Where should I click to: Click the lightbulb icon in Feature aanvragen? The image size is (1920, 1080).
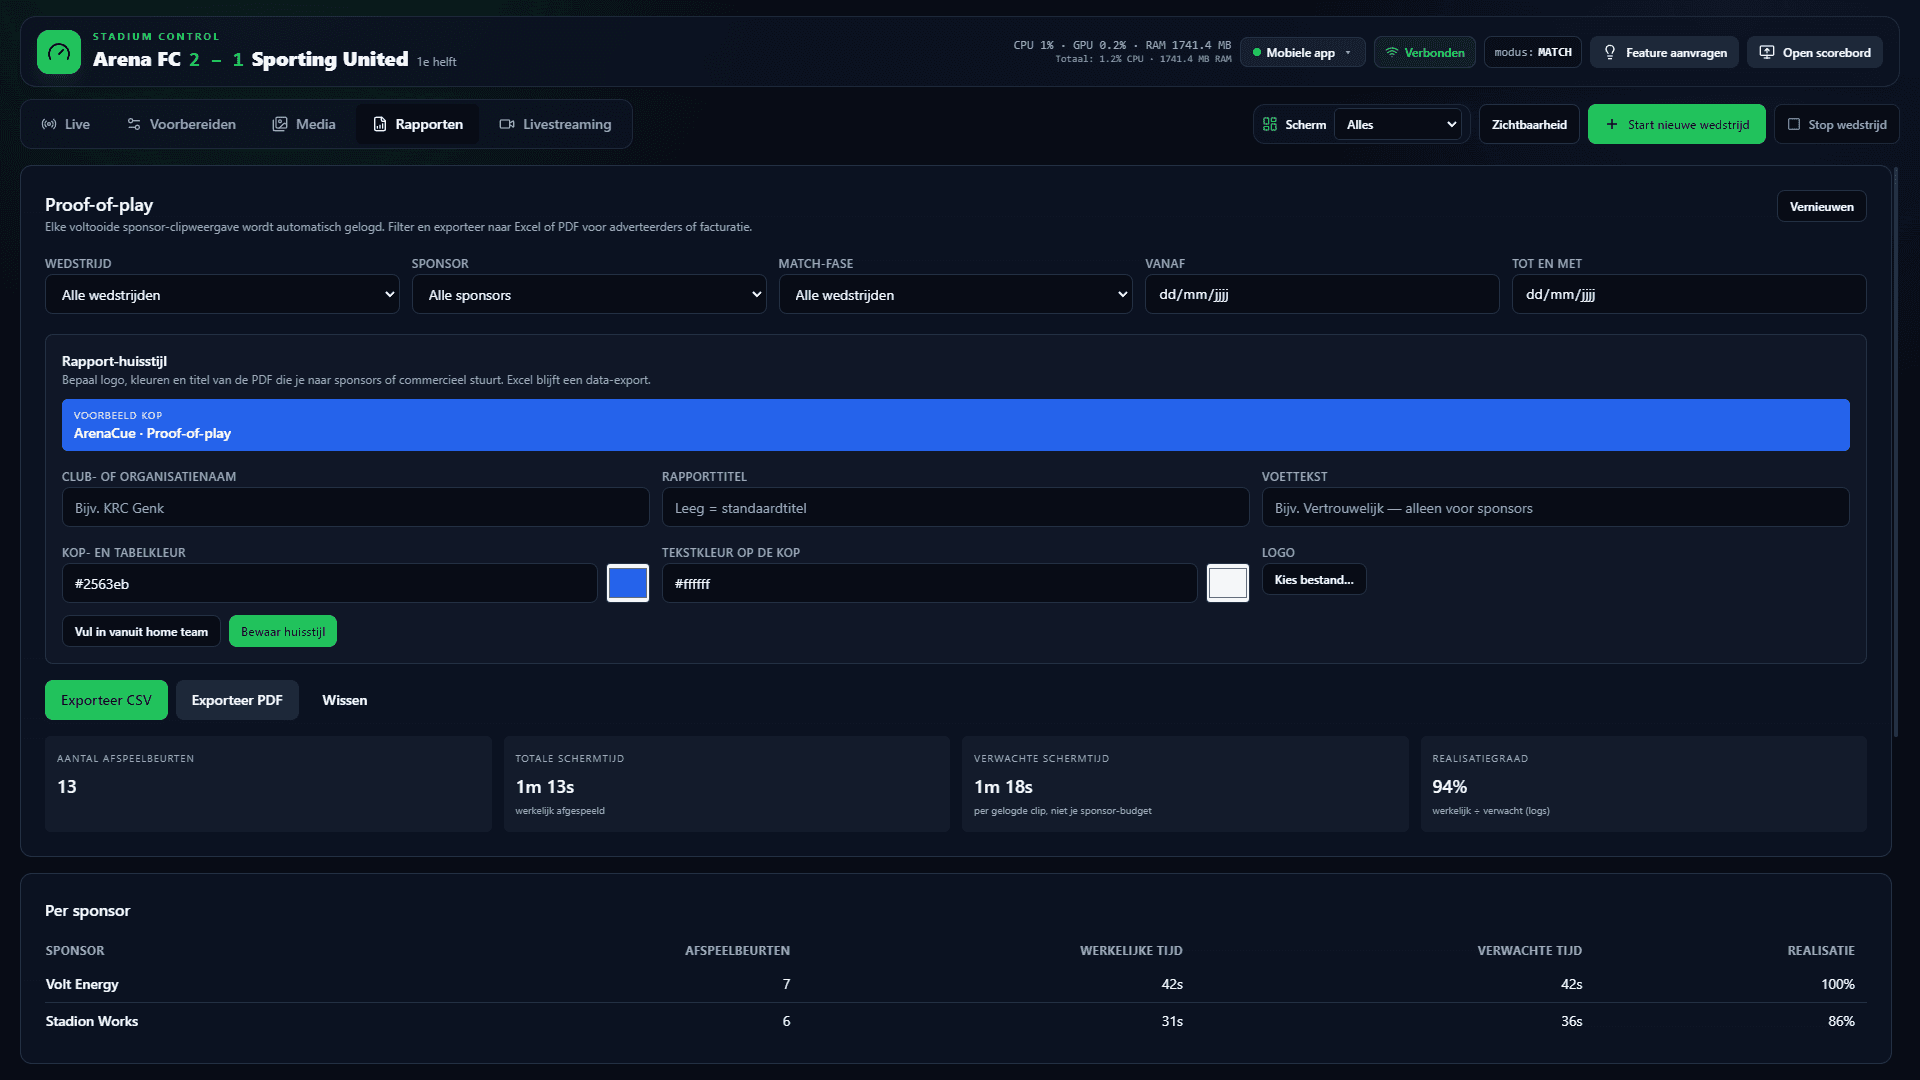click(x=1610, y=52)
